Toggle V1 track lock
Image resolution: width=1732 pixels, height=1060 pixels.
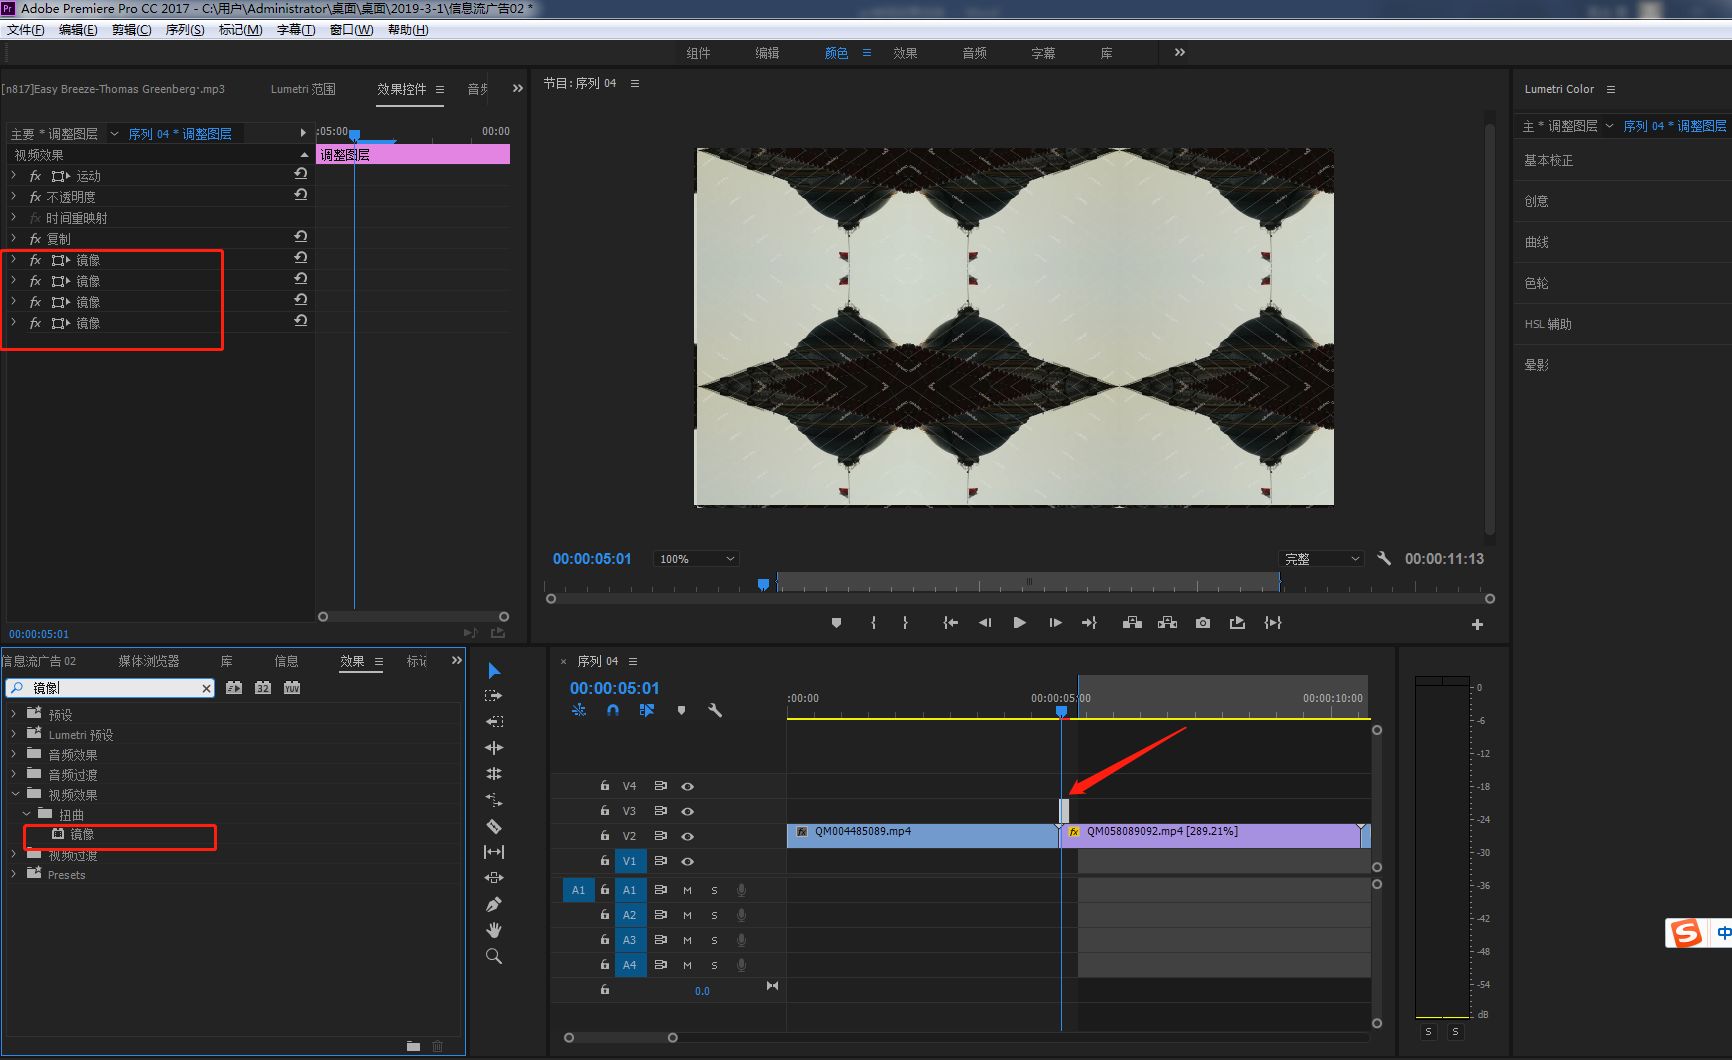(x=605, y=861)
